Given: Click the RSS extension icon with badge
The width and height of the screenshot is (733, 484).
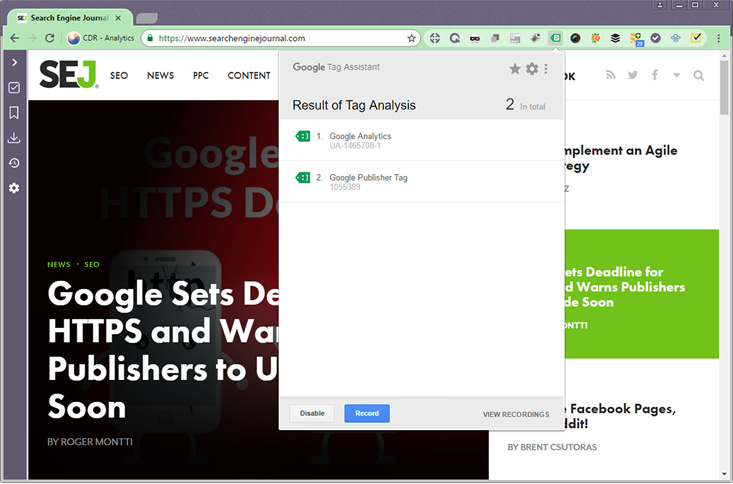Looking at the screenshot, I should [x=636, y=39].
